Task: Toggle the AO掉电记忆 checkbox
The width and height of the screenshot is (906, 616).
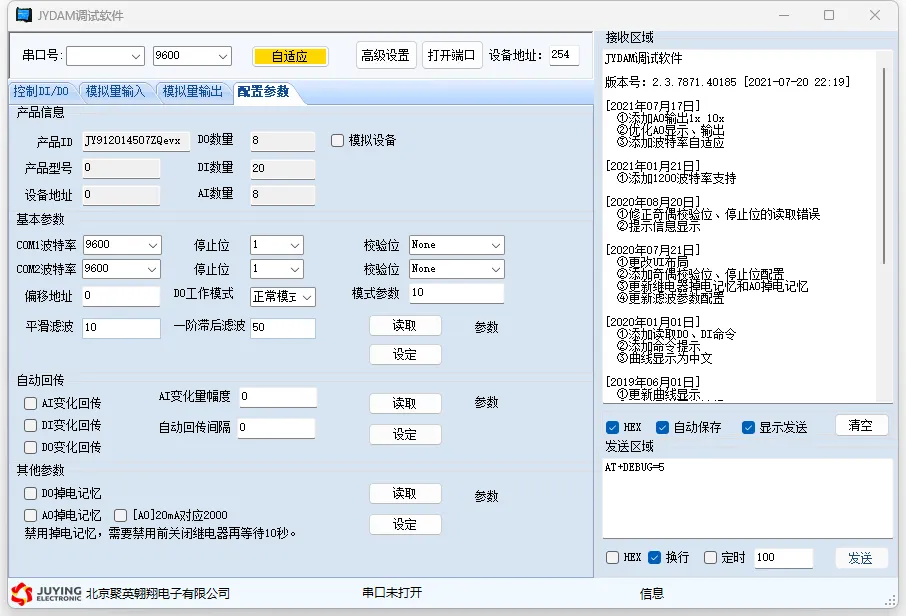Action: coord(30,515)
